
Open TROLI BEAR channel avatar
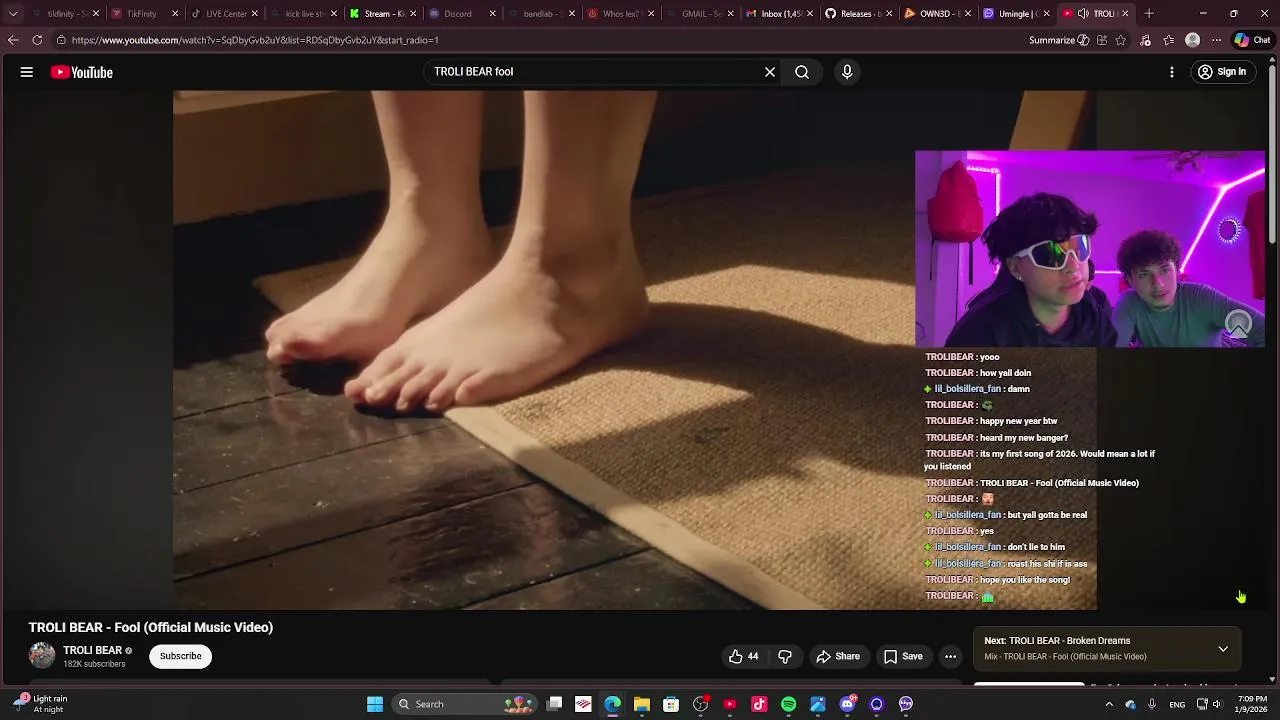[x=42, y=656]
